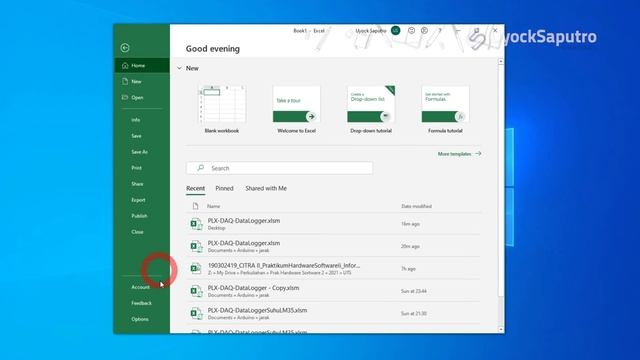Sort by the Date modified column header
The image size is (640, 360).
coord(416,206)
